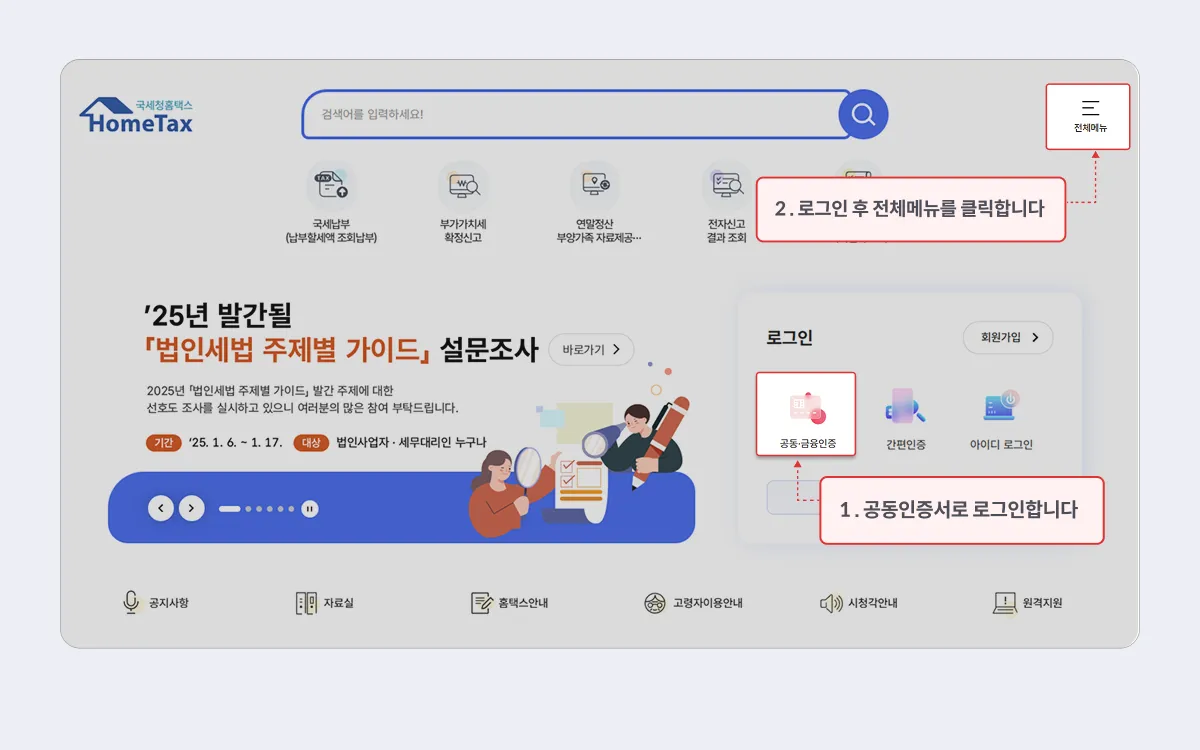Screen dimensions: 1200x750
Task: Select 공동·금융인증 login option
Action: tap(807, 415)
